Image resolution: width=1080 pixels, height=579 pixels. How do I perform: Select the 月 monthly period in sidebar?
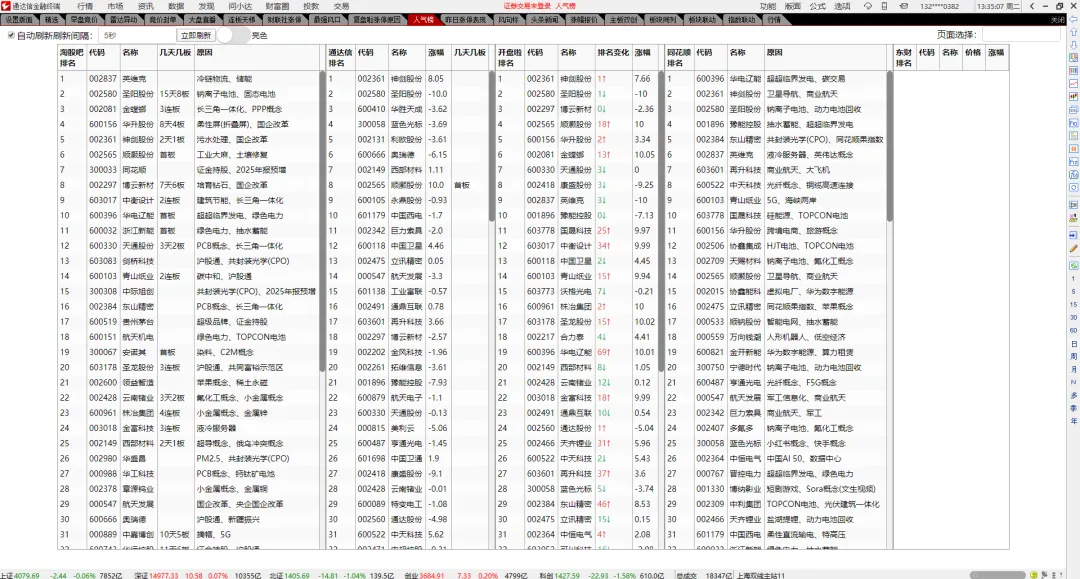click(1073, 370)
